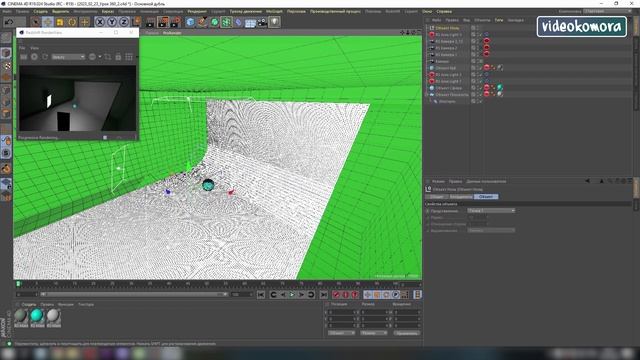Select the top object row in the object tree
640x360 pixels.
coord(447,28)
